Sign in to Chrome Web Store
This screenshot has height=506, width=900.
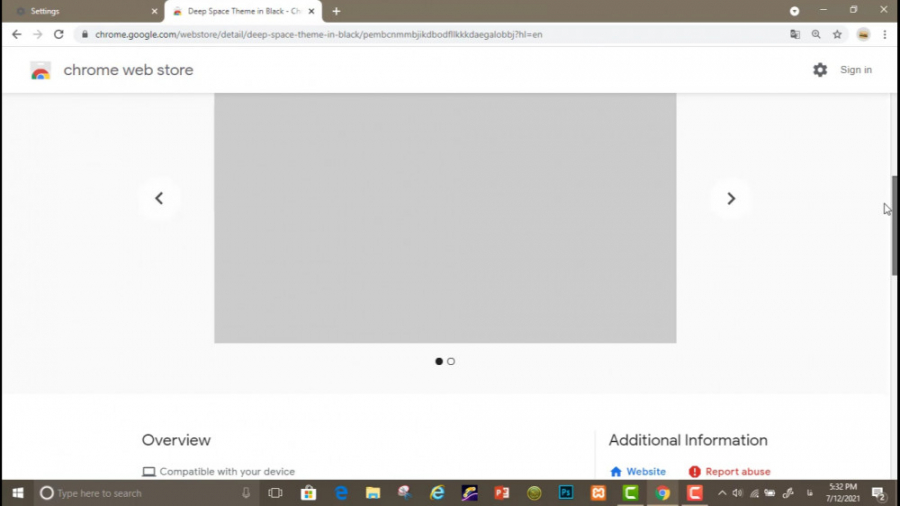point(856,70)
